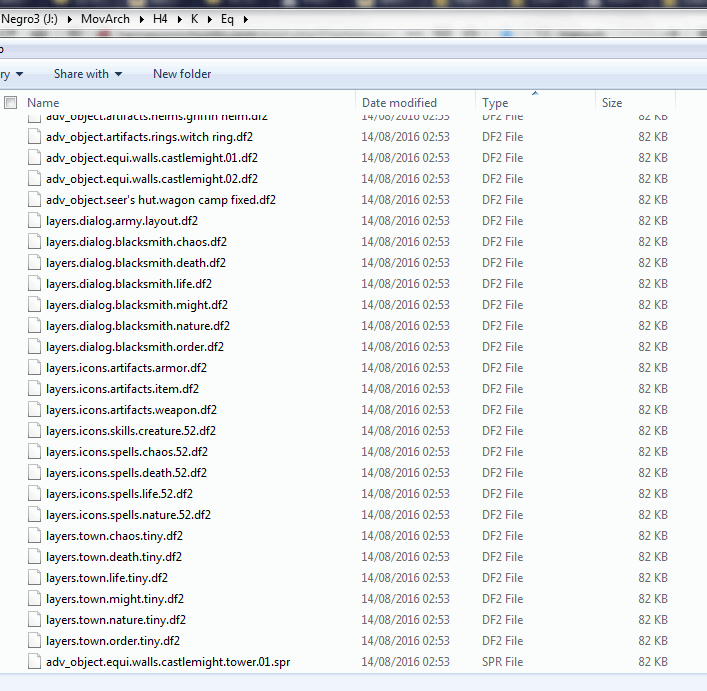Select file name layers.icons.spells.chaos.52.df2
The width and height of the screenshot is (707, 691).
(127, 452)
